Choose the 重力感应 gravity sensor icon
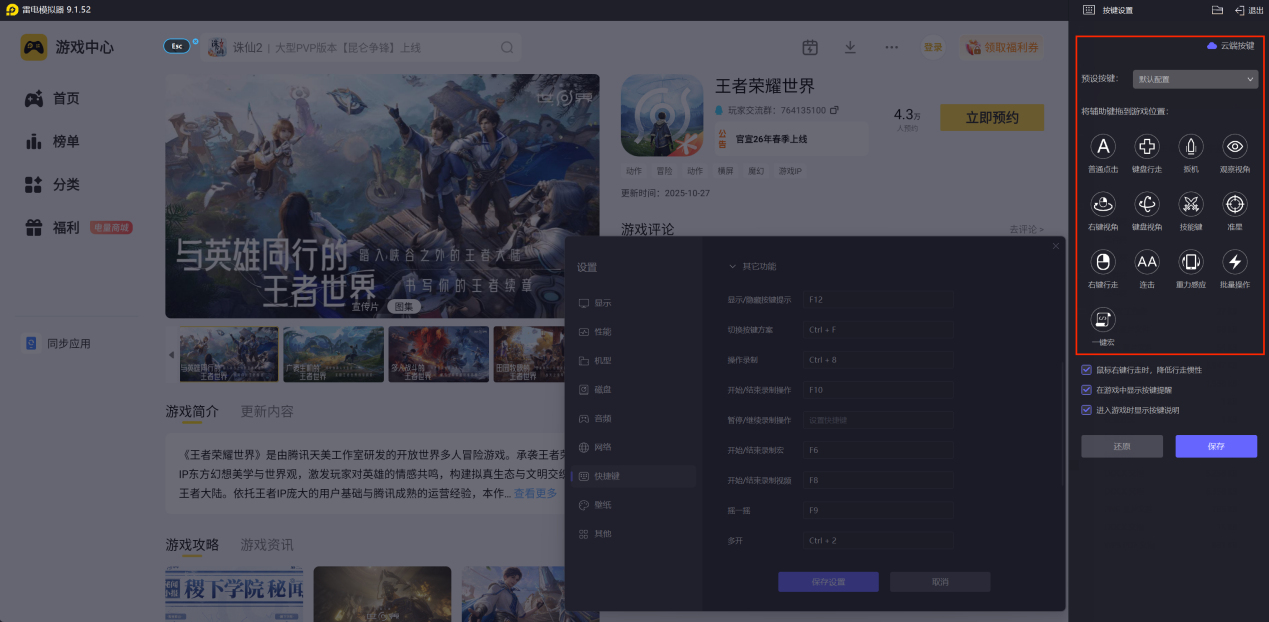Image resolution: width=1269 pixels, height=622 pixels. (1191, 262)
